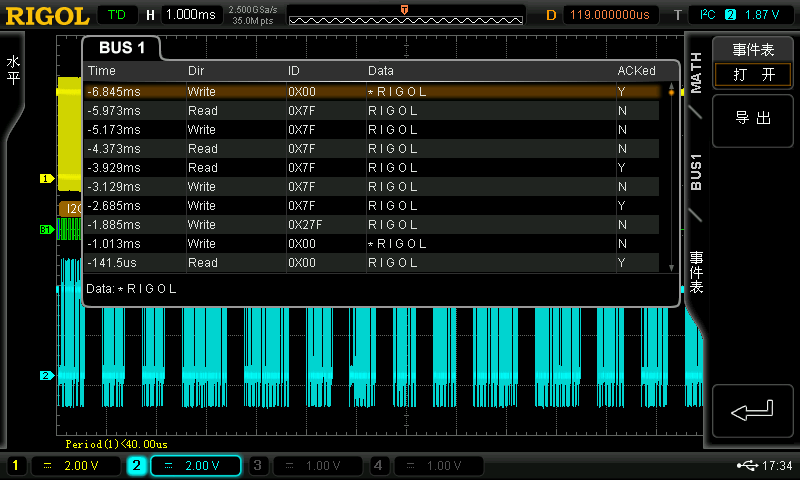The width and height of the screenshot is (800, 480).
Task: Click the Period(1) measurement readout
Action: click(116, 444)
